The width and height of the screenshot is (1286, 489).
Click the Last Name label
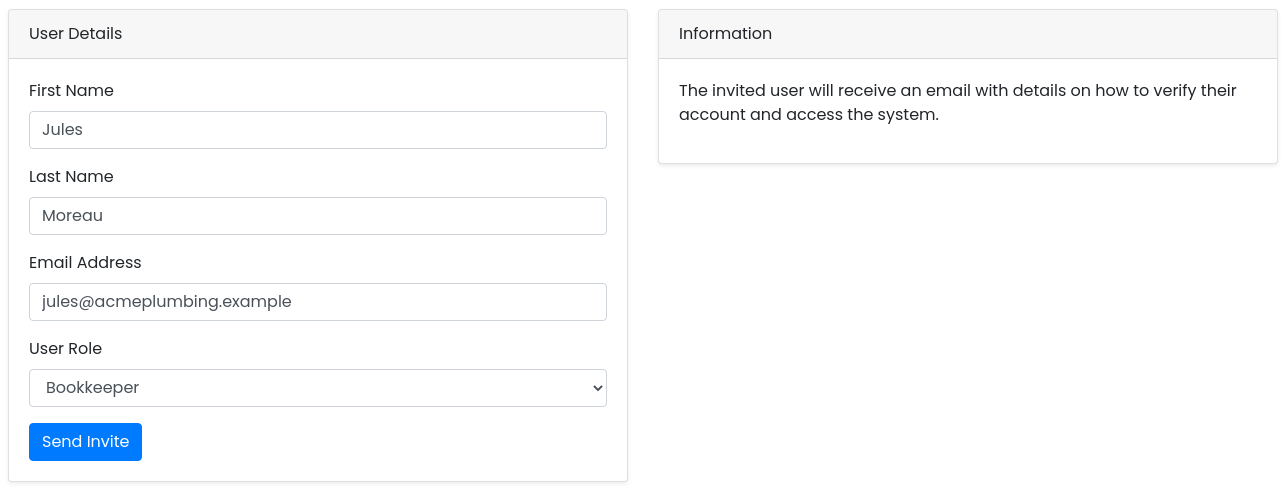(71, 177)
